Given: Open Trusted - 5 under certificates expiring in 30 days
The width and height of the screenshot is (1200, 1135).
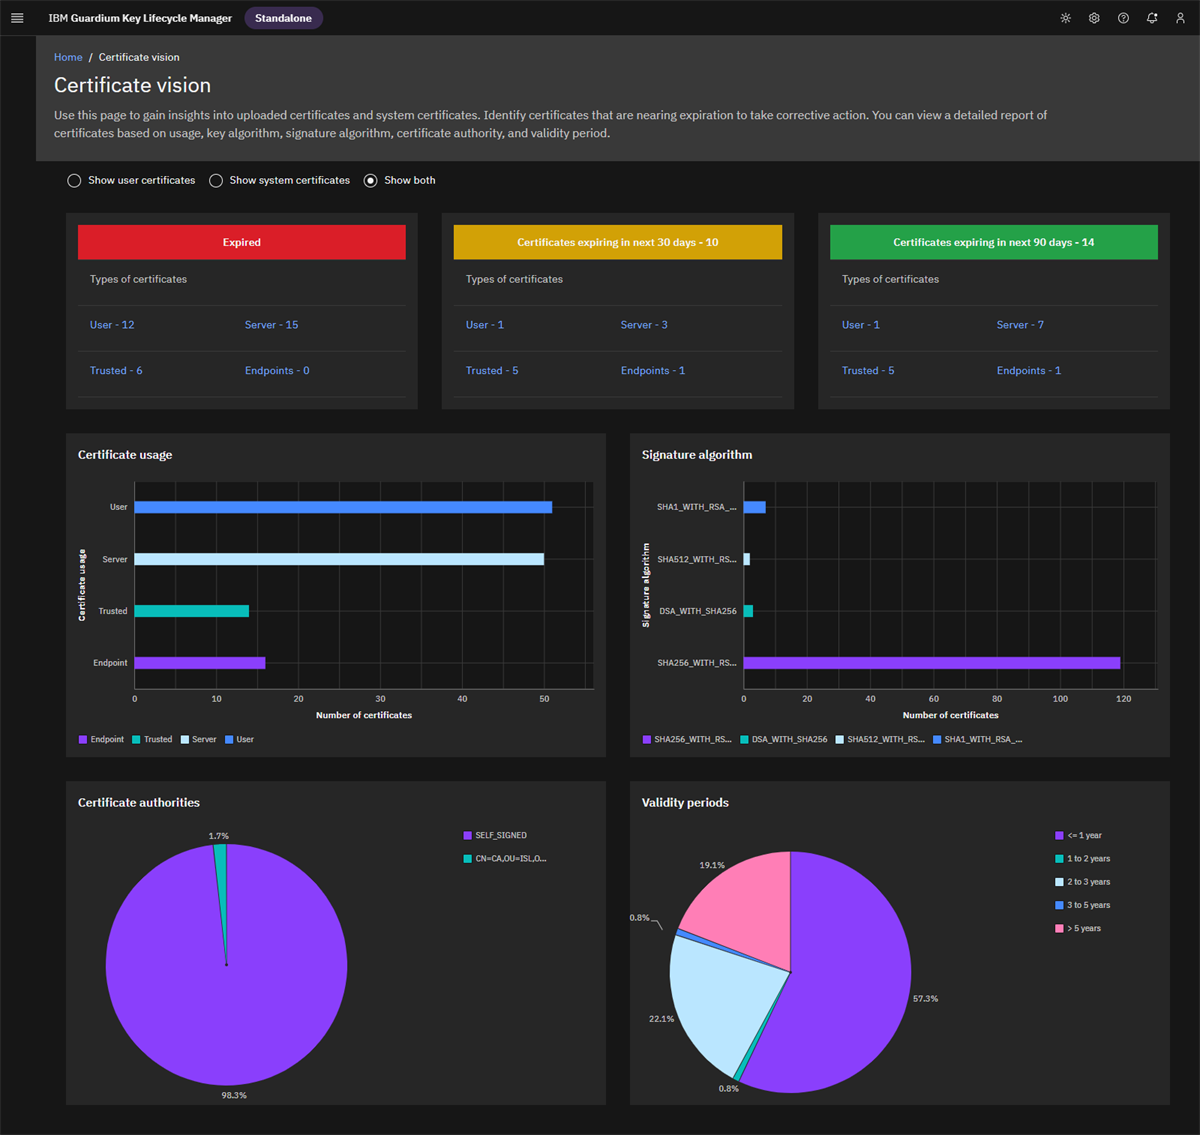Looking at the screenshot, I should tap(492, 370).
